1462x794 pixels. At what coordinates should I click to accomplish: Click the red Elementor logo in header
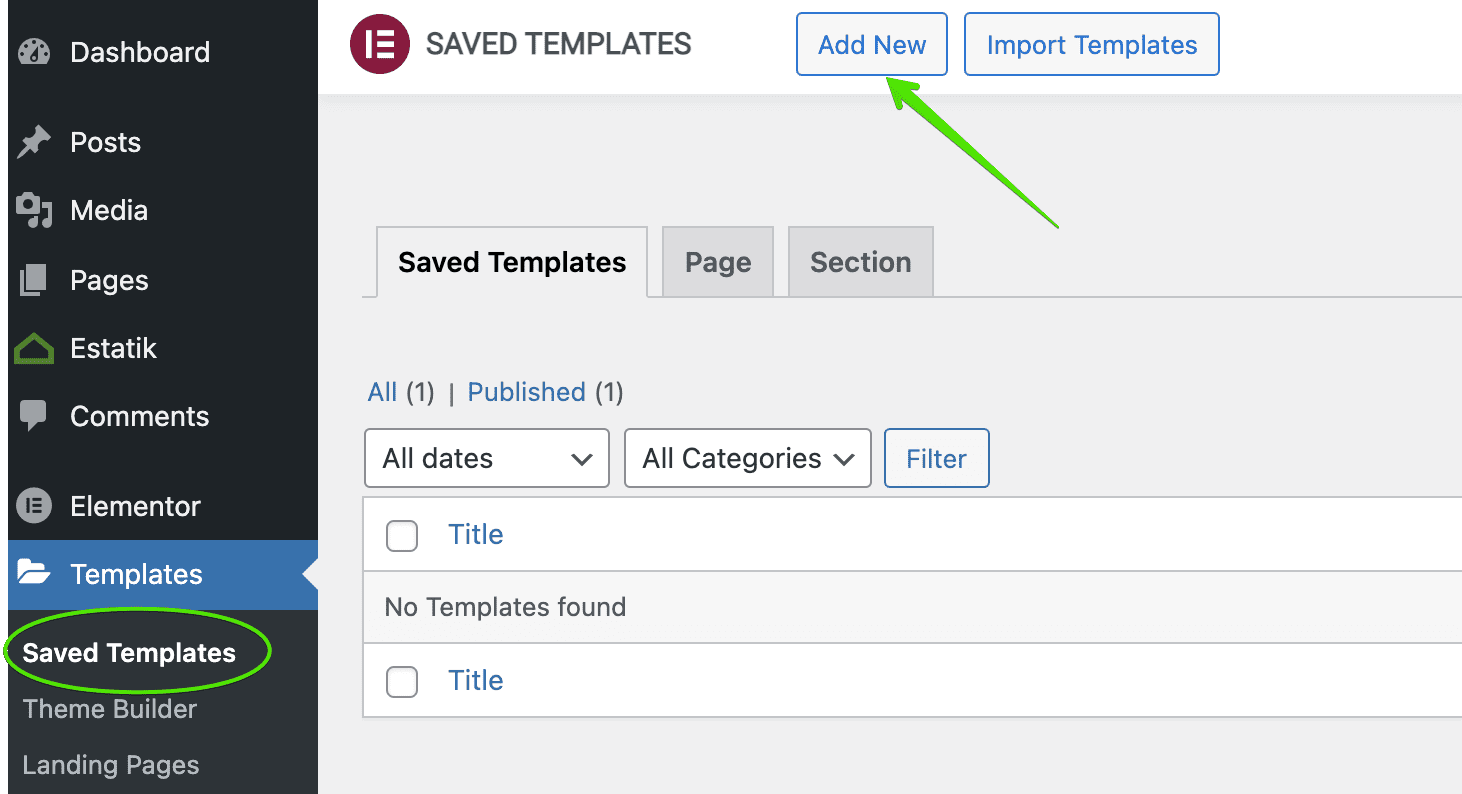(380, 45)
